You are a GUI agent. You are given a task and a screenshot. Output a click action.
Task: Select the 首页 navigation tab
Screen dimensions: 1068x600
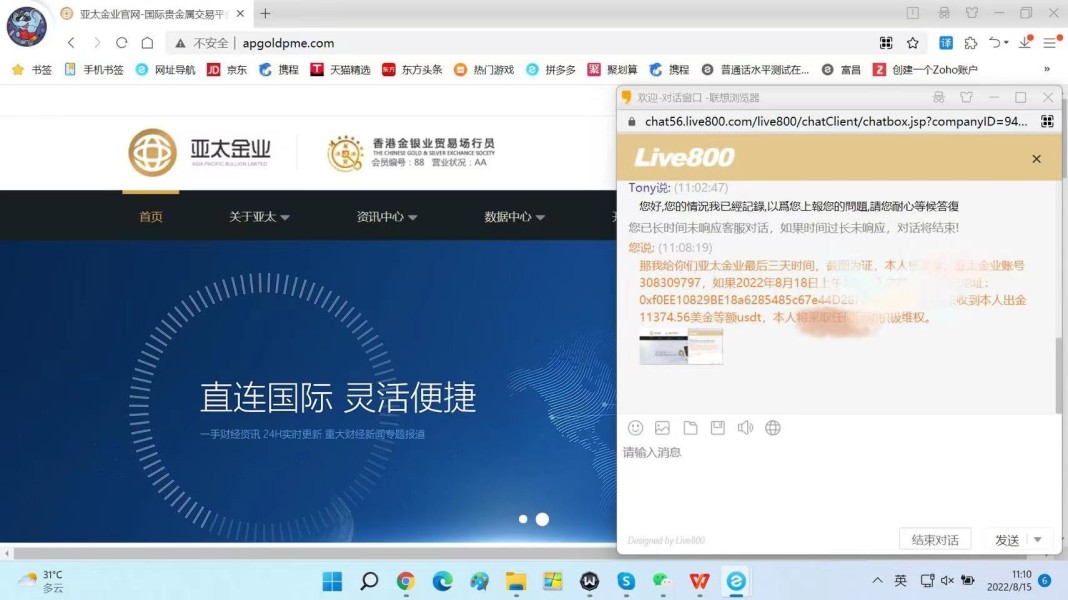coord(151,217)
